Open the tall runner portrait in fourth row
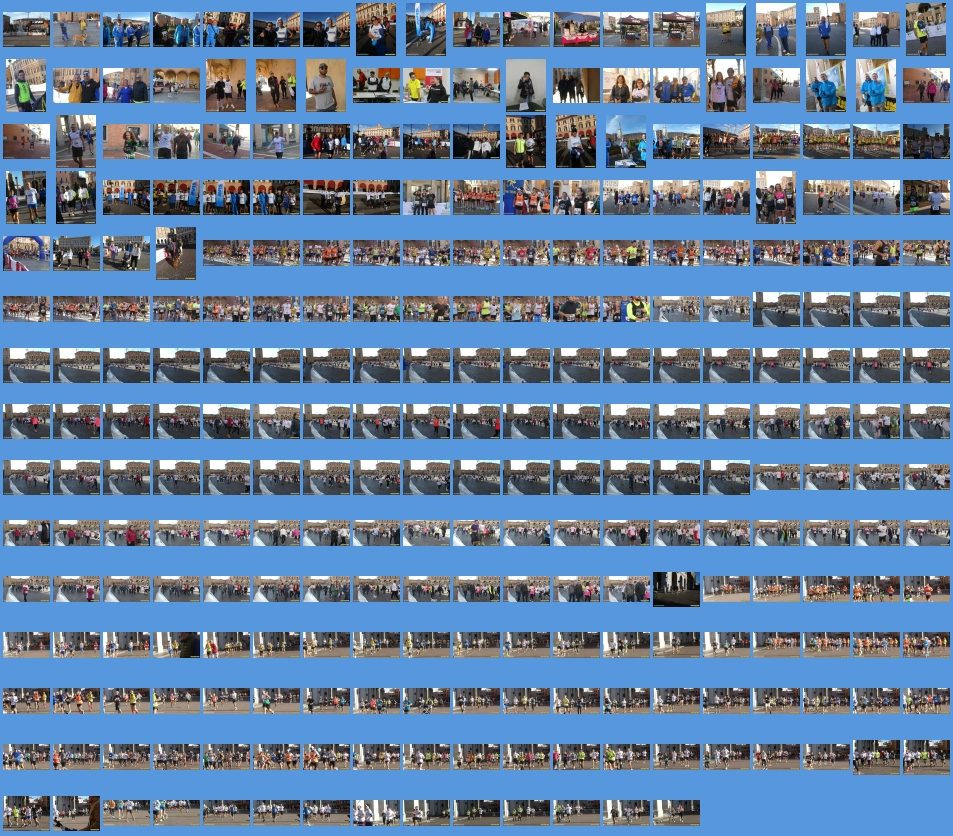953x836 pixels. [776, 197]
